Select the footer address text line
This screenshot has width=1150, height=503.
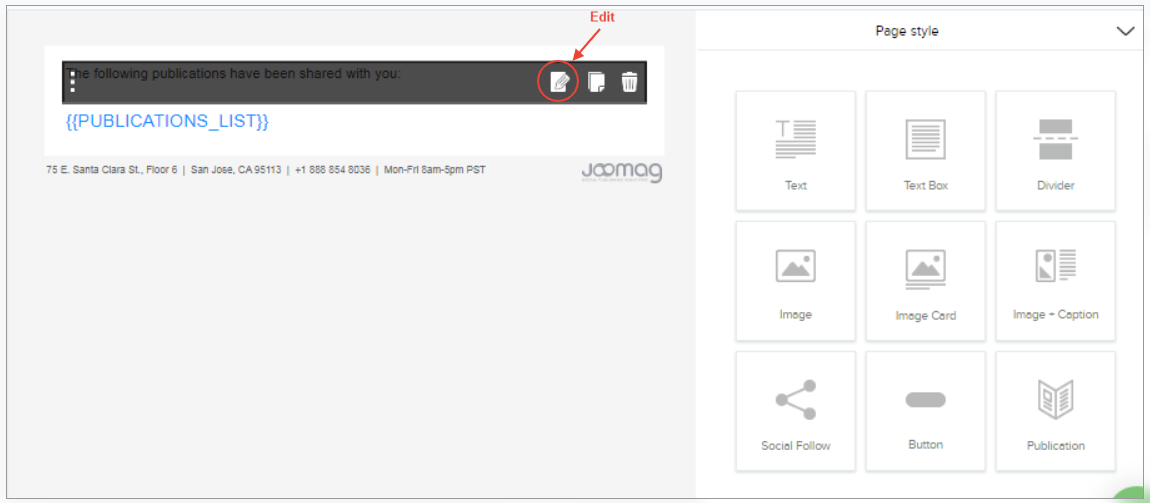point(265,170)
